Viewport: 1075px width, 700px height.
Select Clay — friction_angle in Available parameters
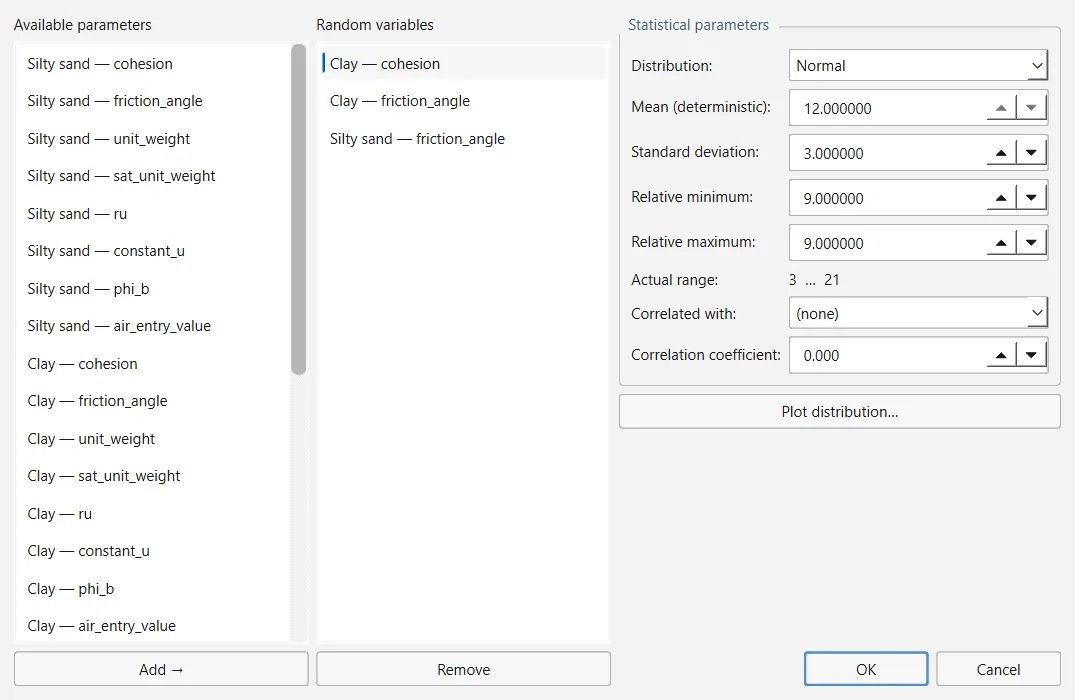154,401
